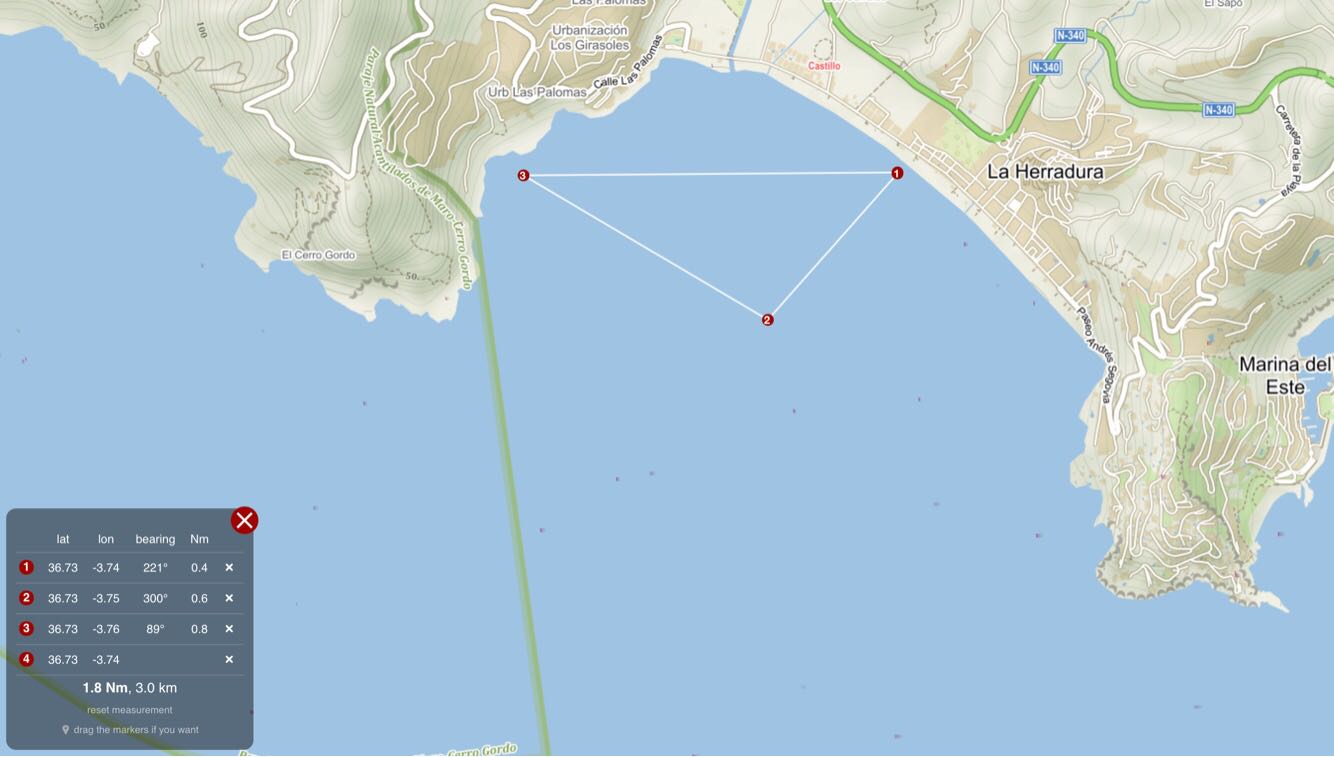Click map marker 2 in the bay
1334x757 pixels.
pos(768,320)
